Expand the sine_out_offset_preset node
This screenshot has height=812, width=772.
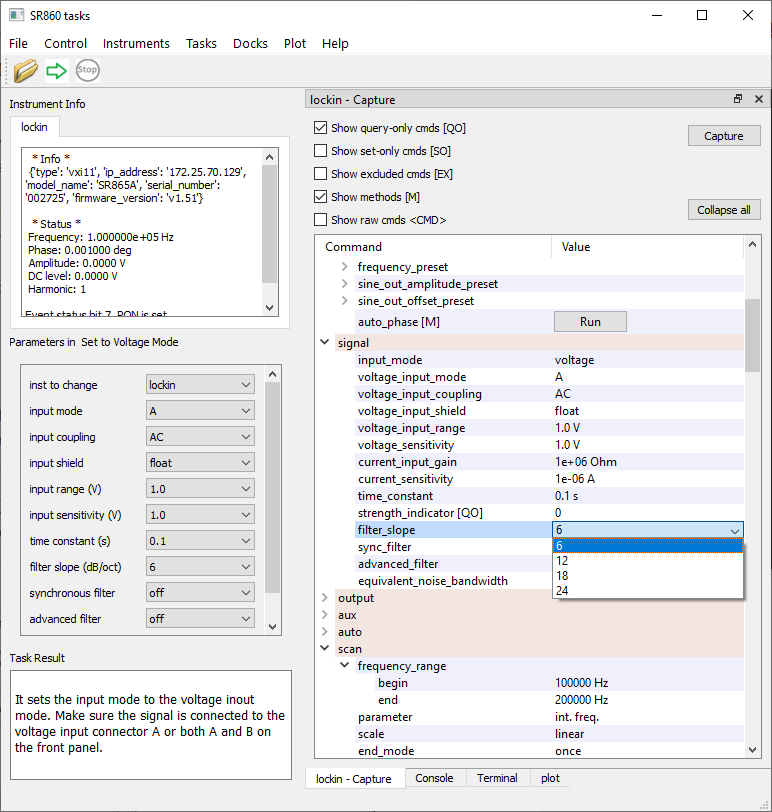coord(344,301)
